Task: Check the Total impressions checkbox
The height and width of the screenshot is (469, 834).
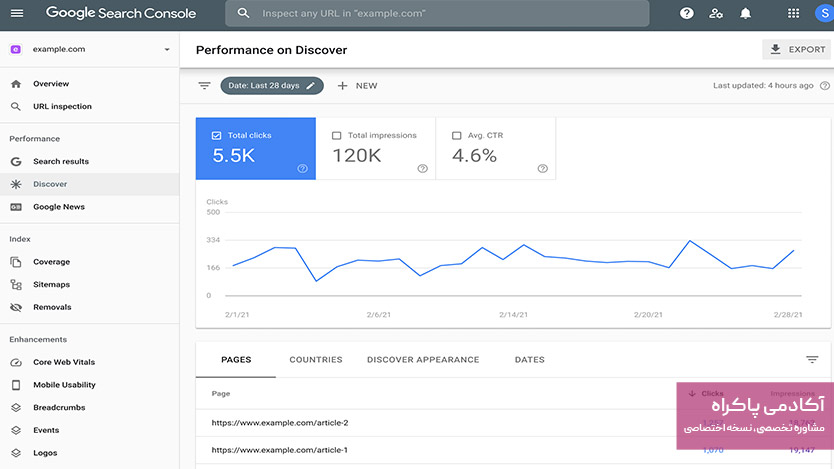Action: tap(336, 136)
